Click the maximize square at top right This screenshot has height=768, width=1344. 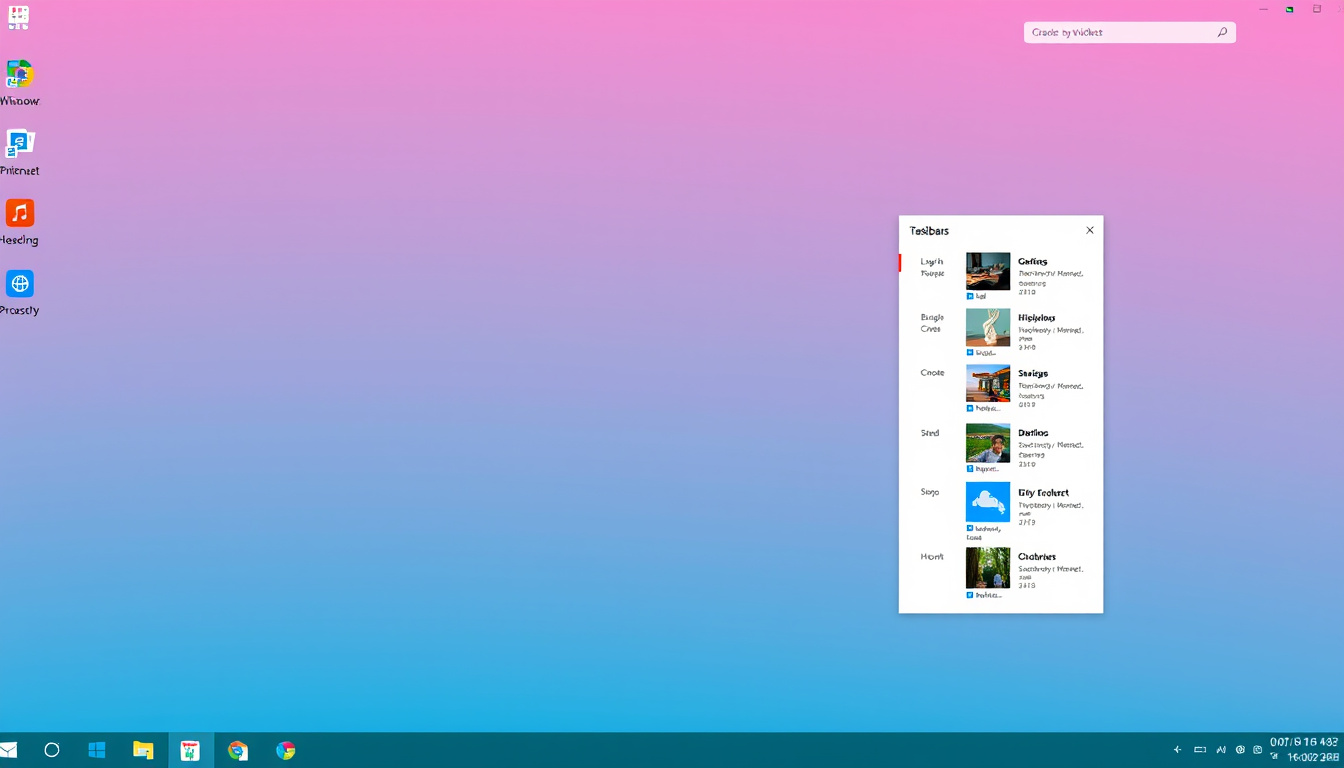[x=1317, y=9]
